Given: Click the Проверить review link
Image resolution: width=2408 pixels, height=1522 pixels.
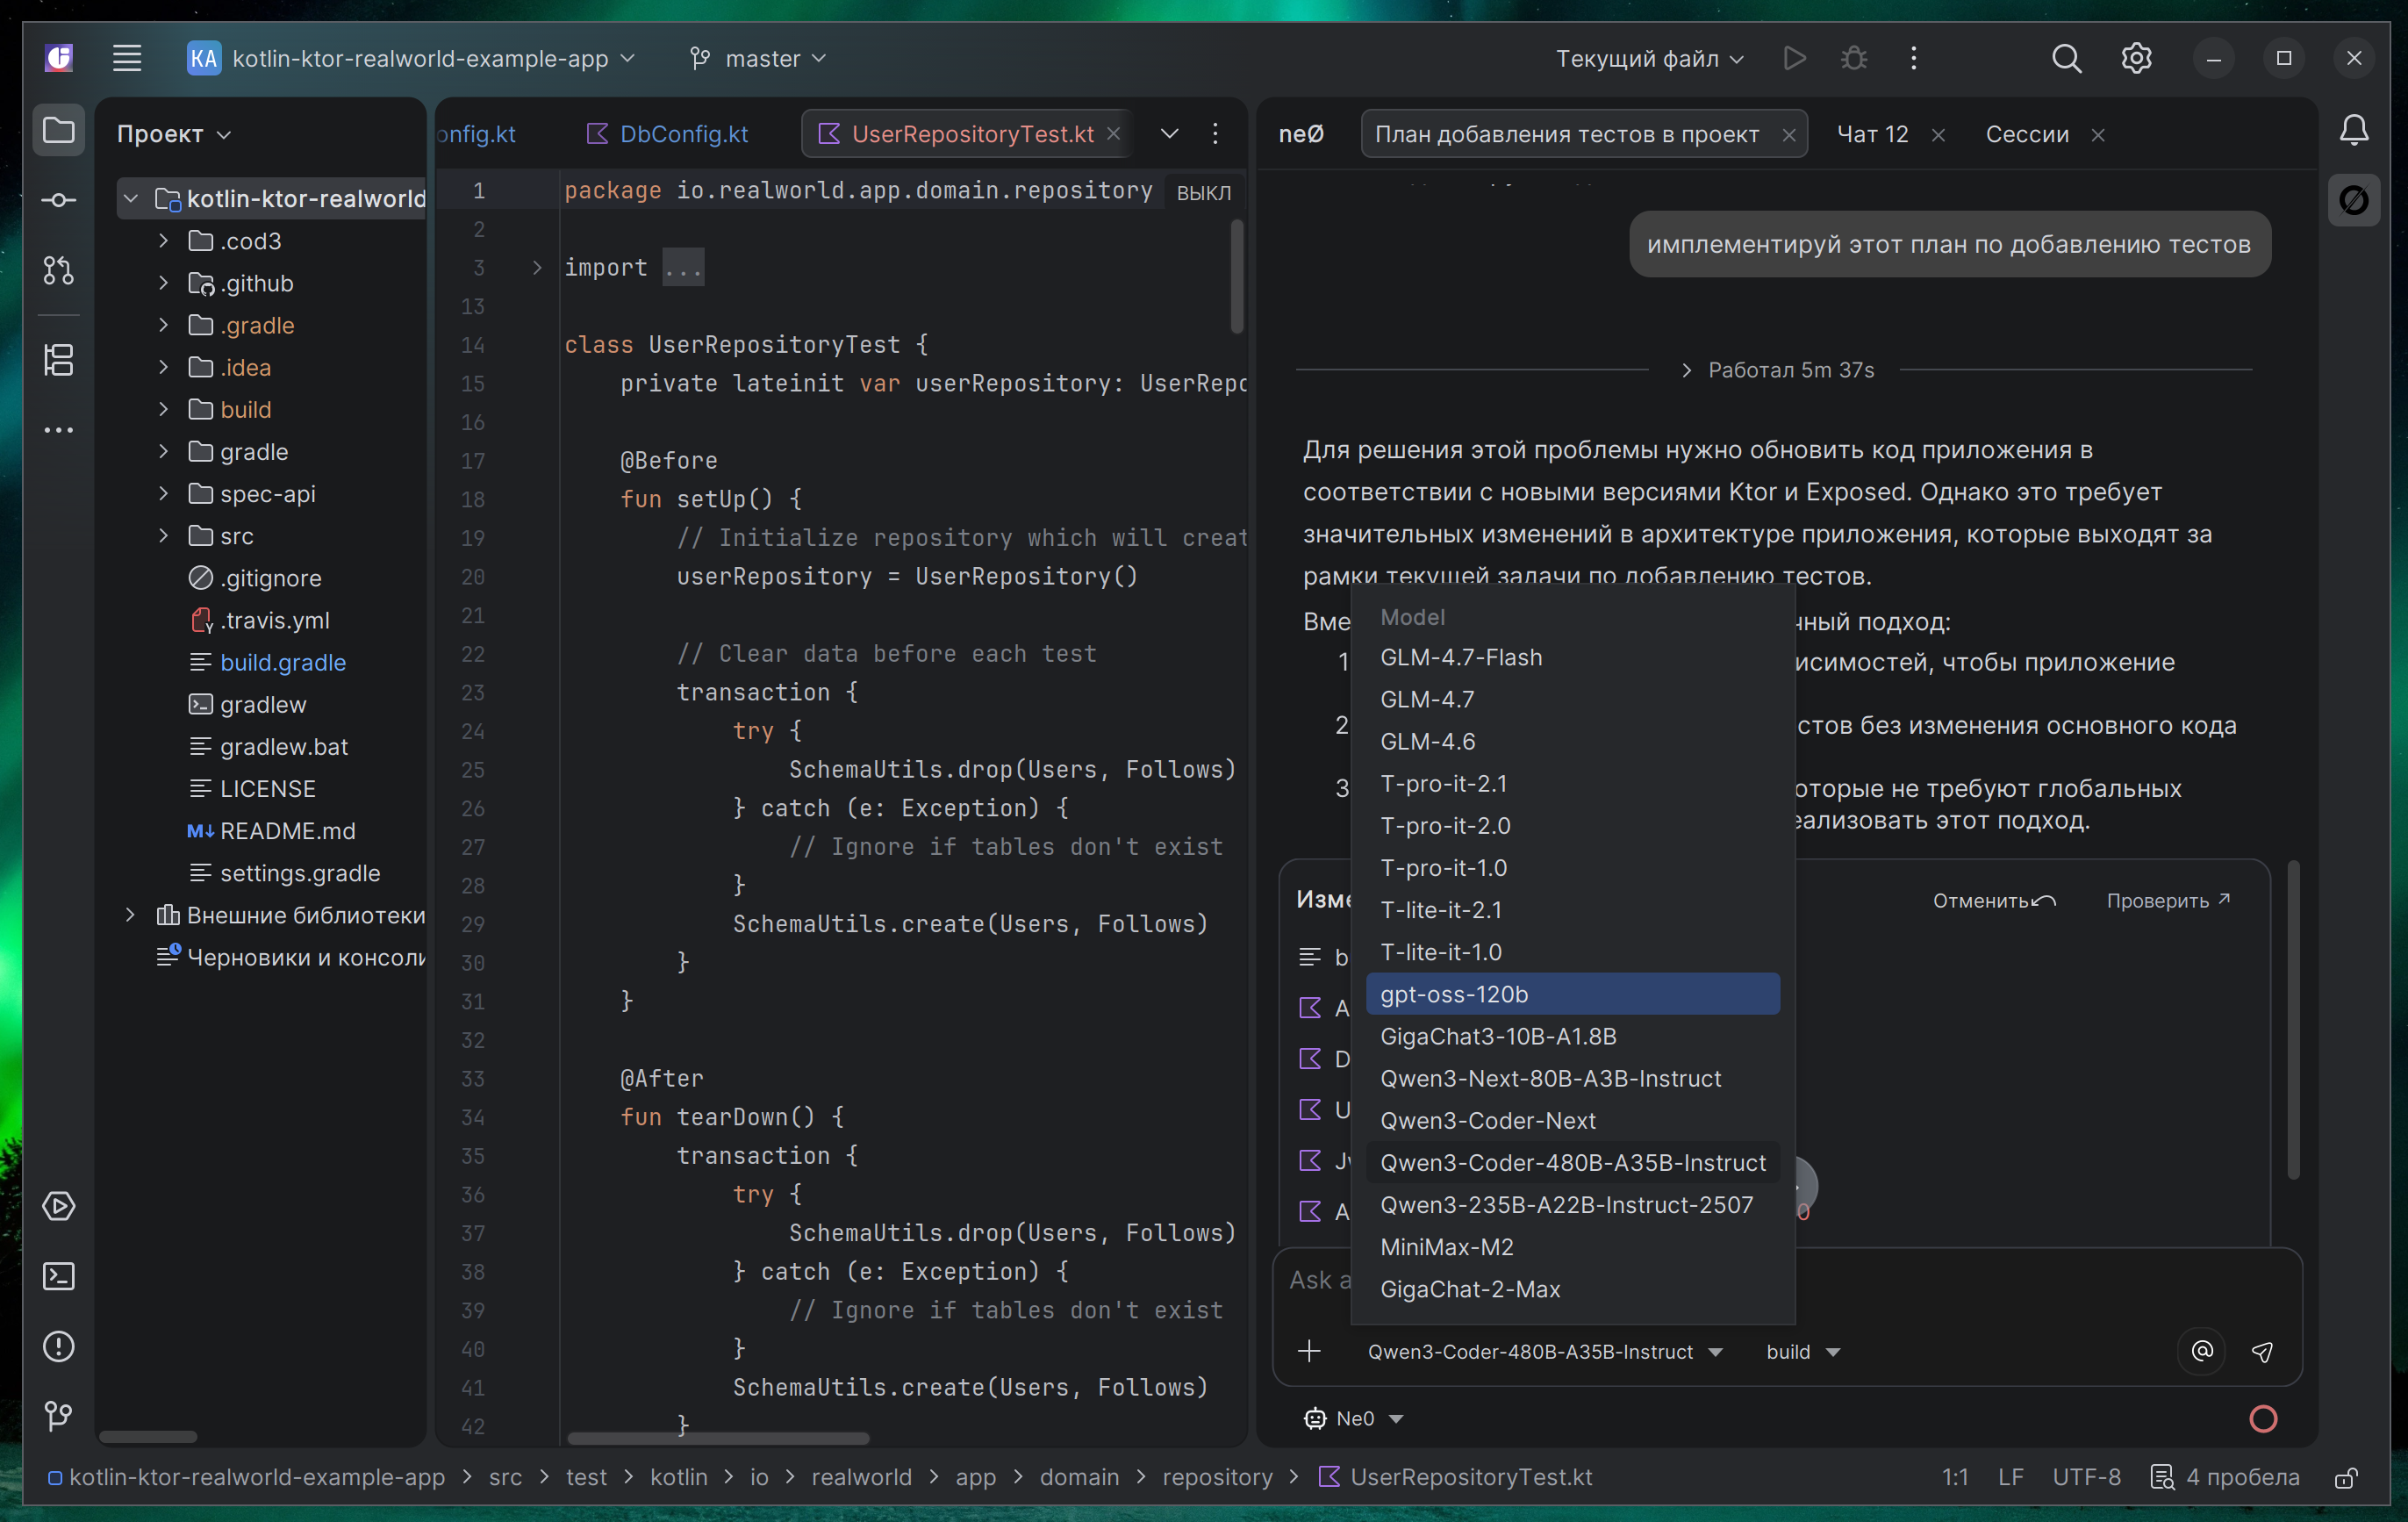Looking at the screenshot, I should (2167, 900).
